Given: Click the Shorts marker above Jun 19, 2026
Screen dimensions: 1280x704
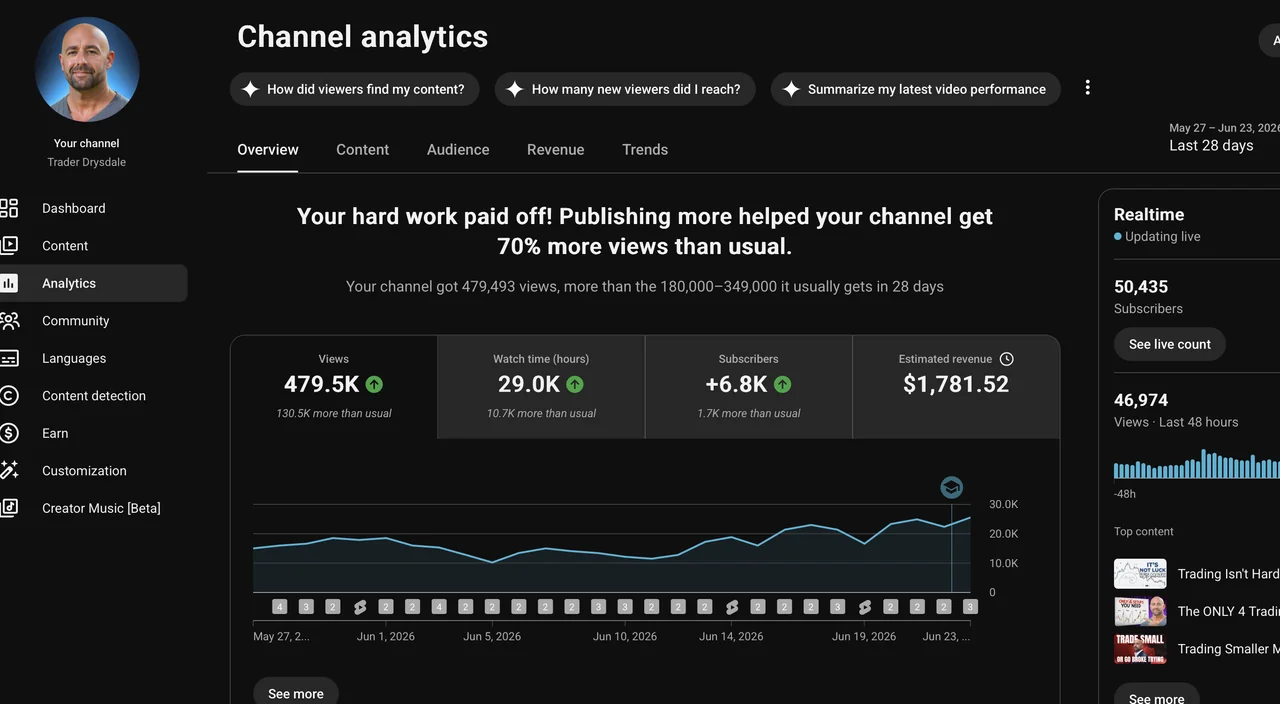Looking at the screenshot, I should point(864,607).
